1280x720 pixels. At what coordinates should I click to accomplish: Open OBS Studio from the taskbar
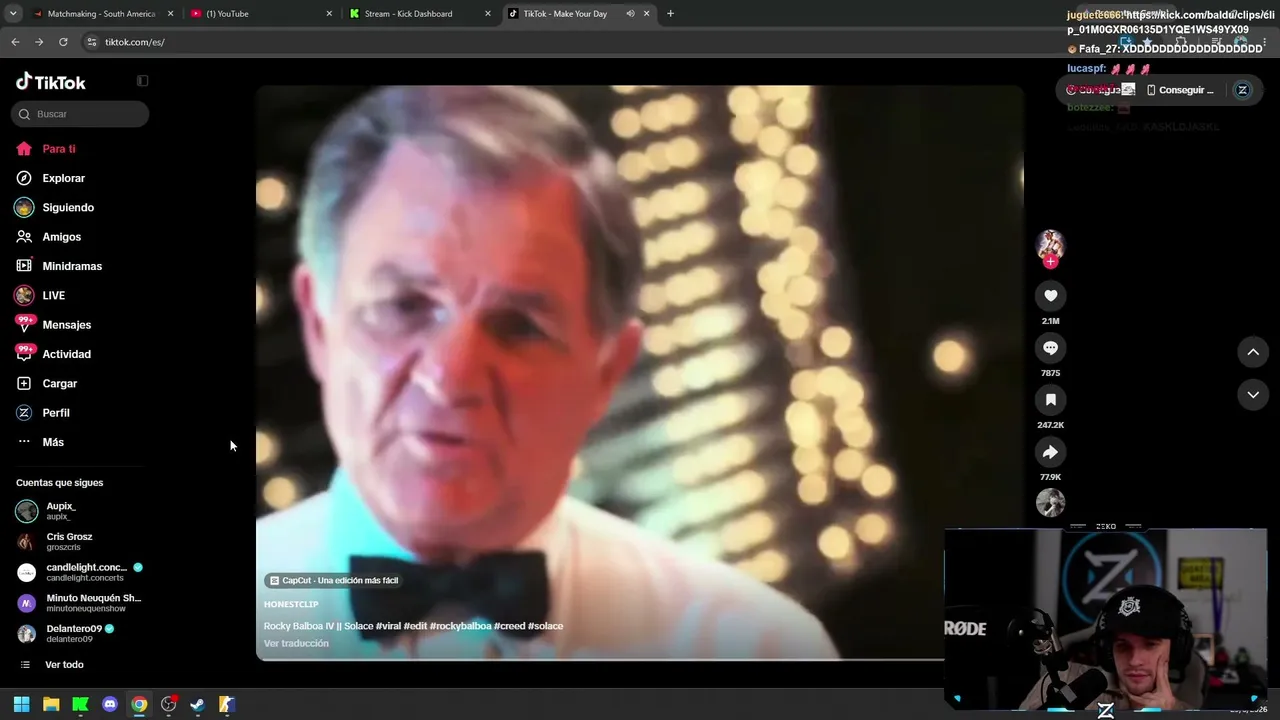coord(169,704)
